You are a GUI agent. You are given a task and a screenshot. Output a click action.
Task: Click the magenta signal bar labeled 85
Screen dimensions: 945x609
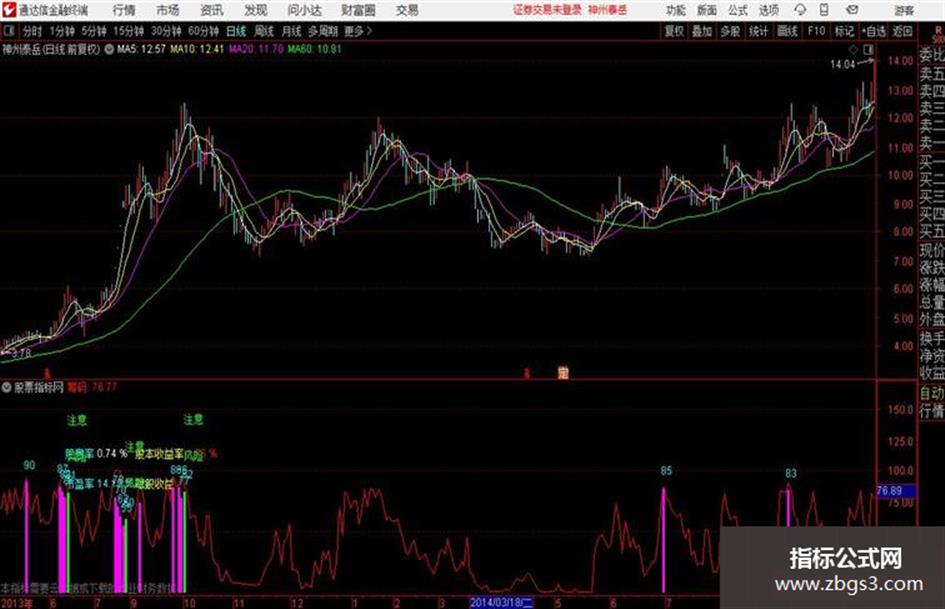point(664,540)
